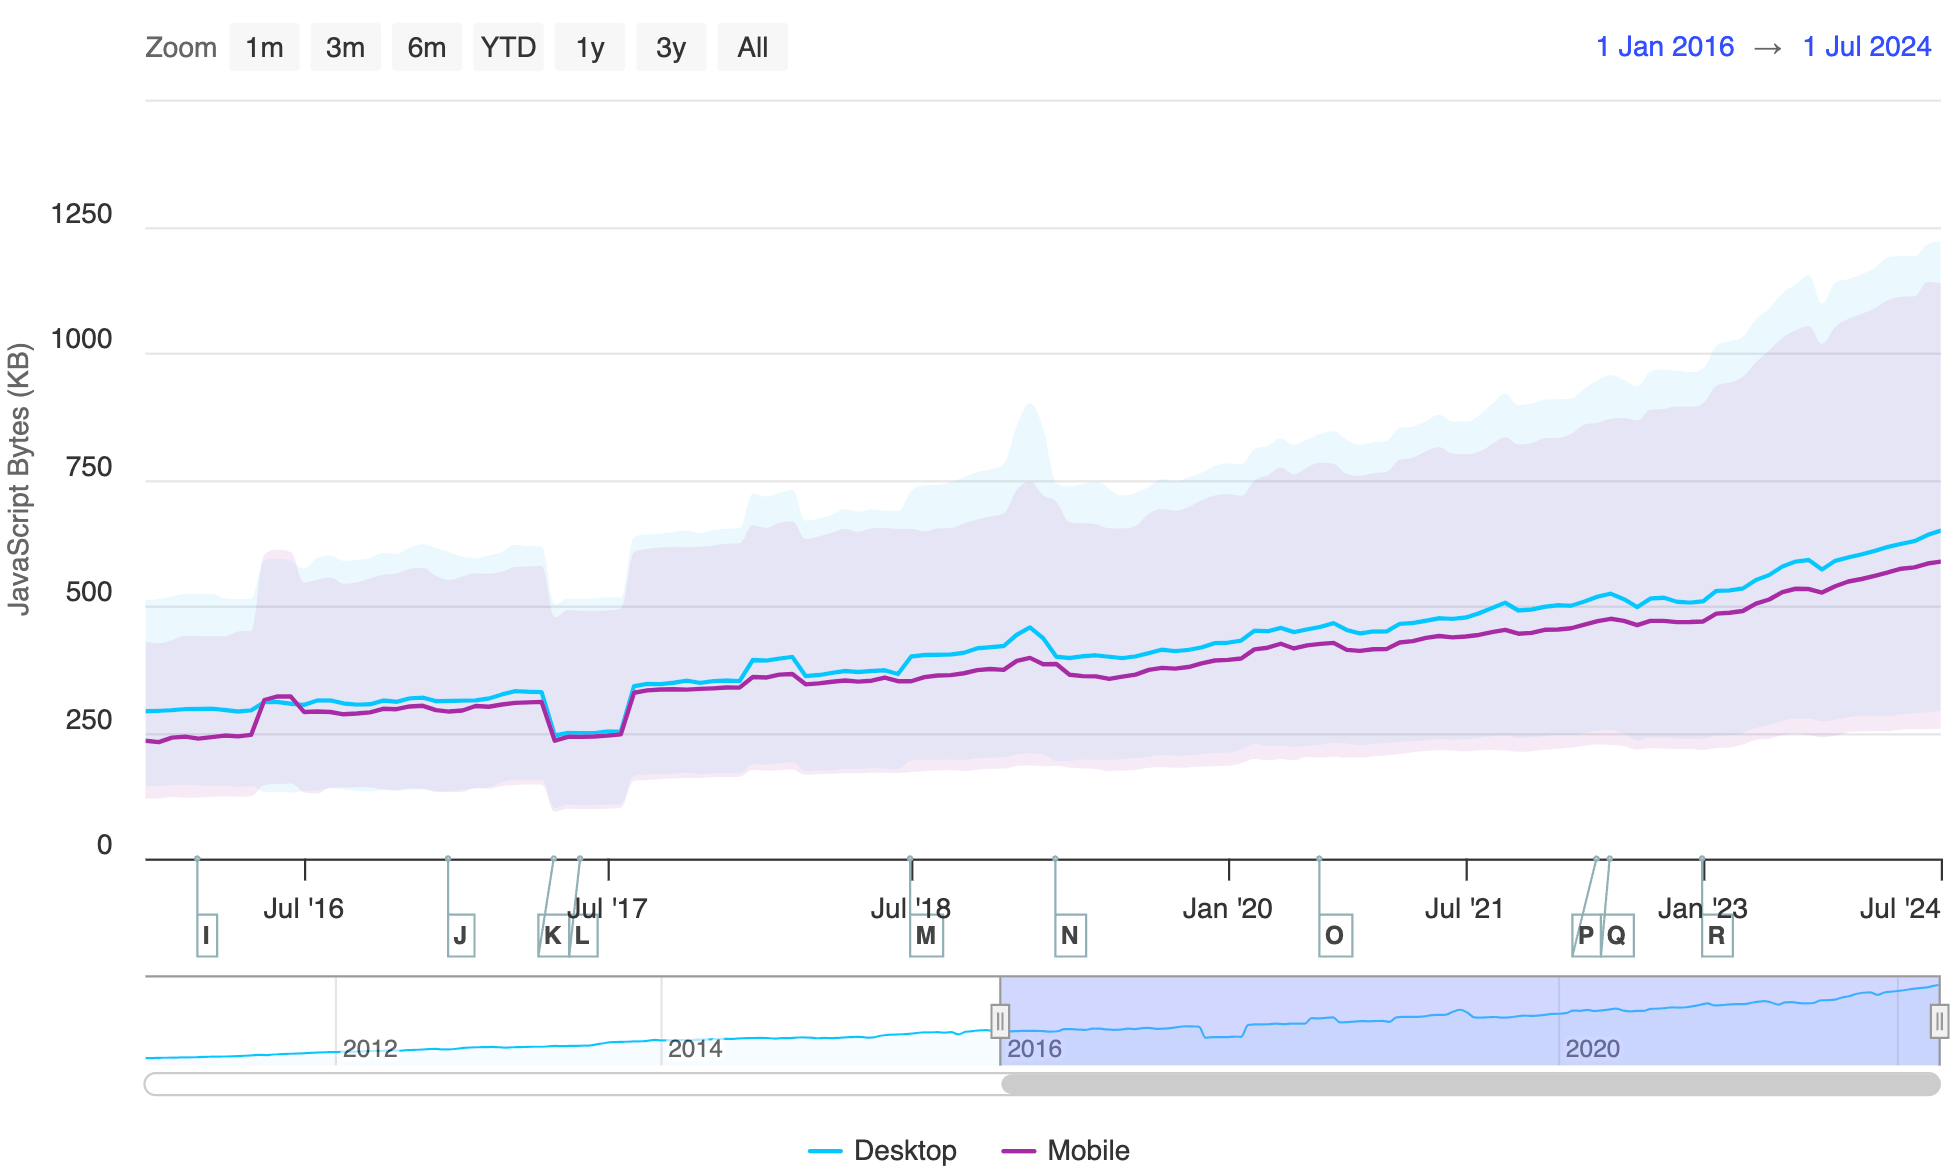Click the flag marker labeled I
Viewport: 1954px width, 1170px height.
pyautogui.click(x=207, y=936)
